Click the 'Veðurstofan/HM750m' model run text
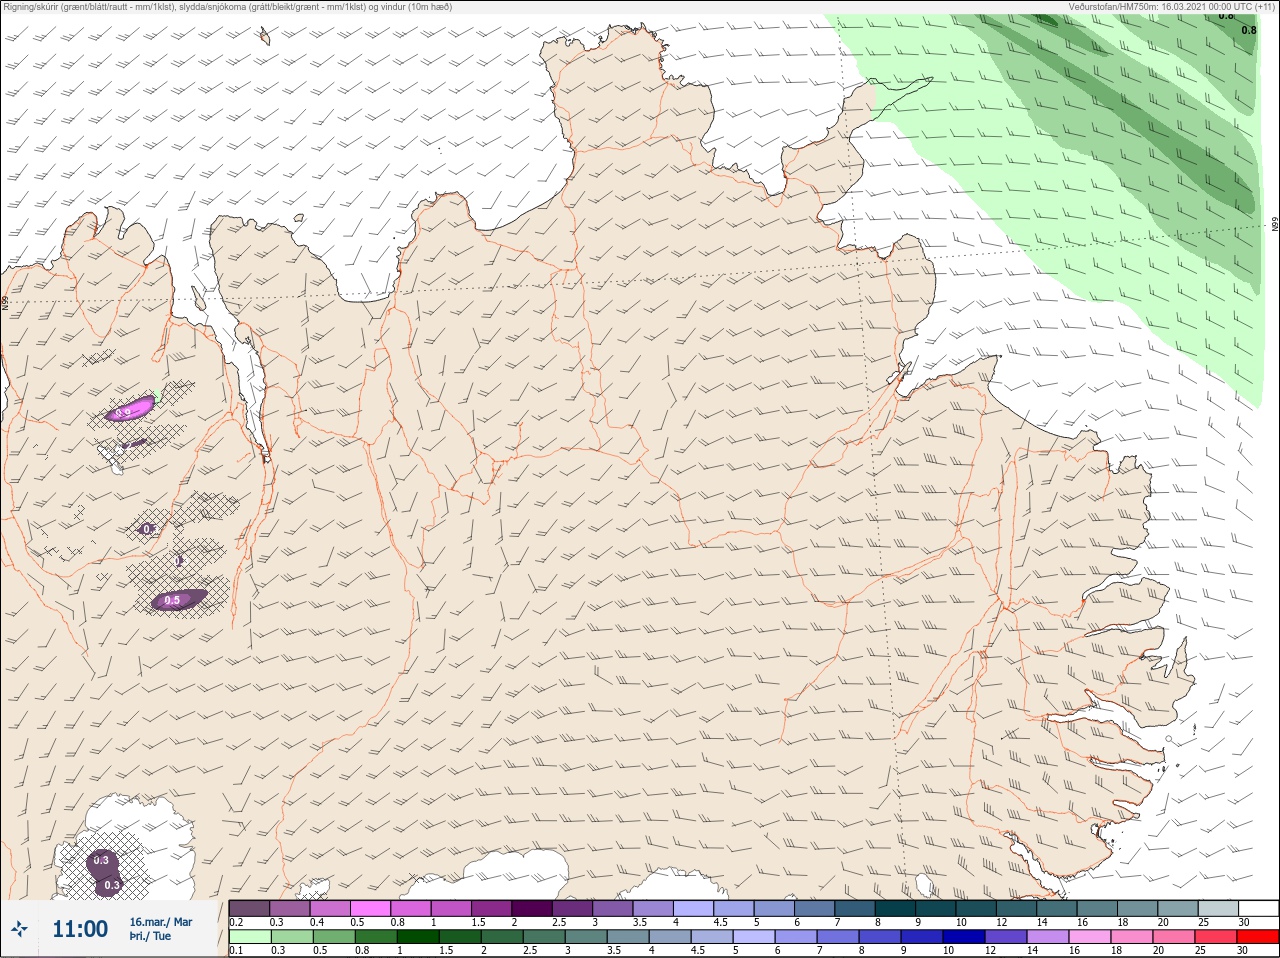 click(1171, 7)
